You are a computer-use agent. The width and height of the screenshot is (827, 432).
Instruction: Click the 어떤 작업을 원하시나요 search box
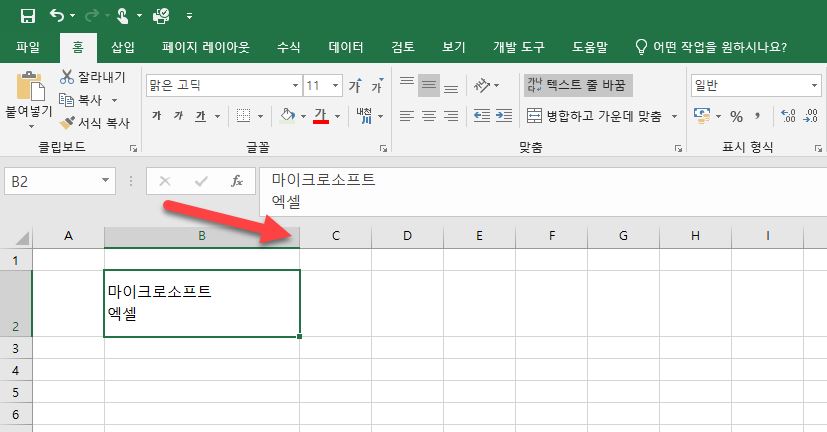pos(710,47)
